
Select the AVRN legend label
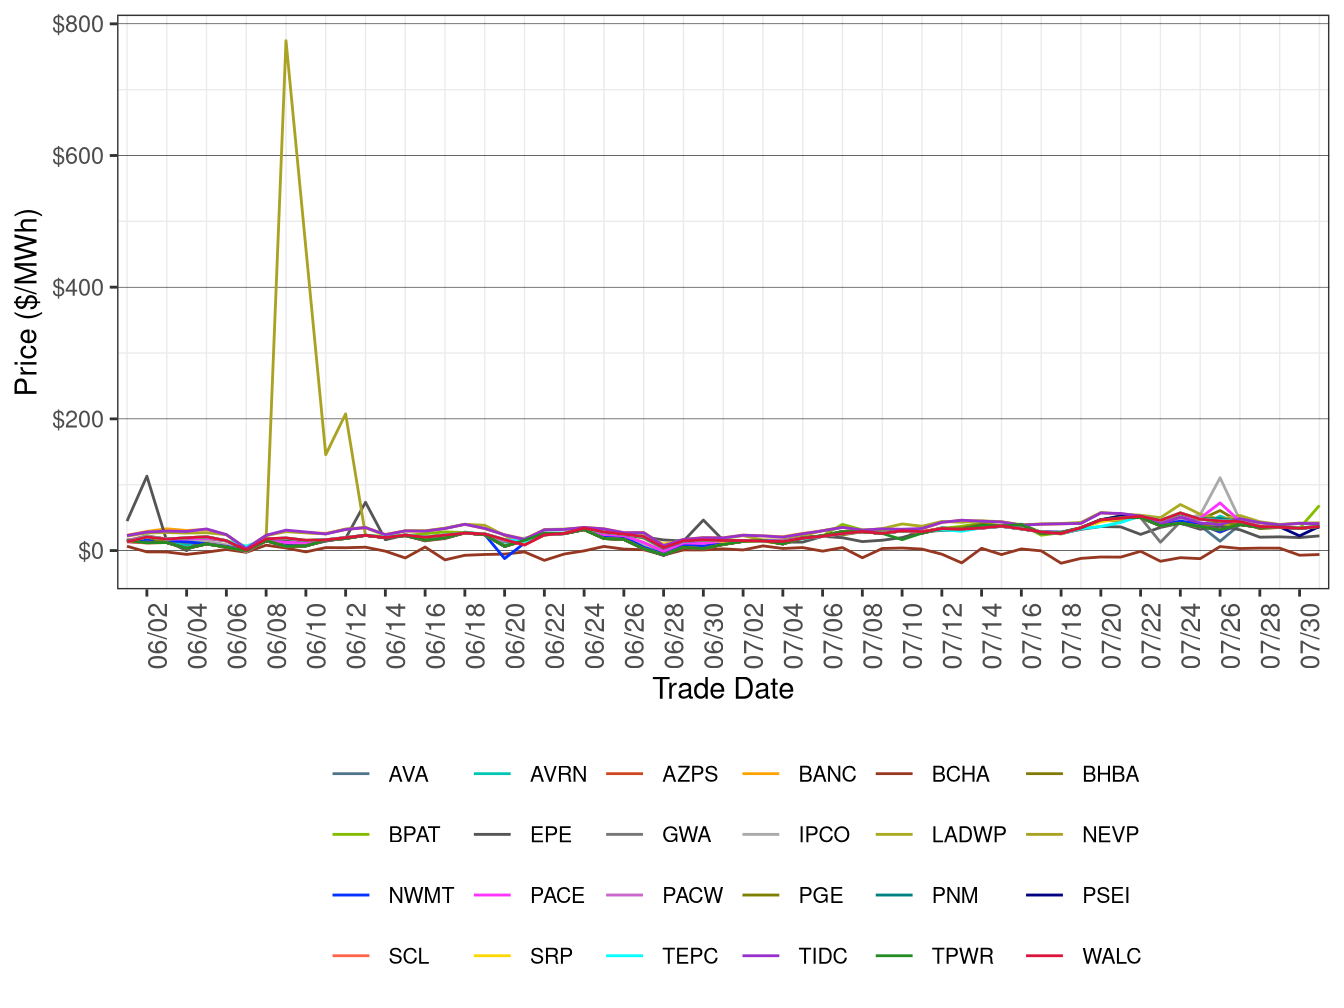(x=558, y=775)
